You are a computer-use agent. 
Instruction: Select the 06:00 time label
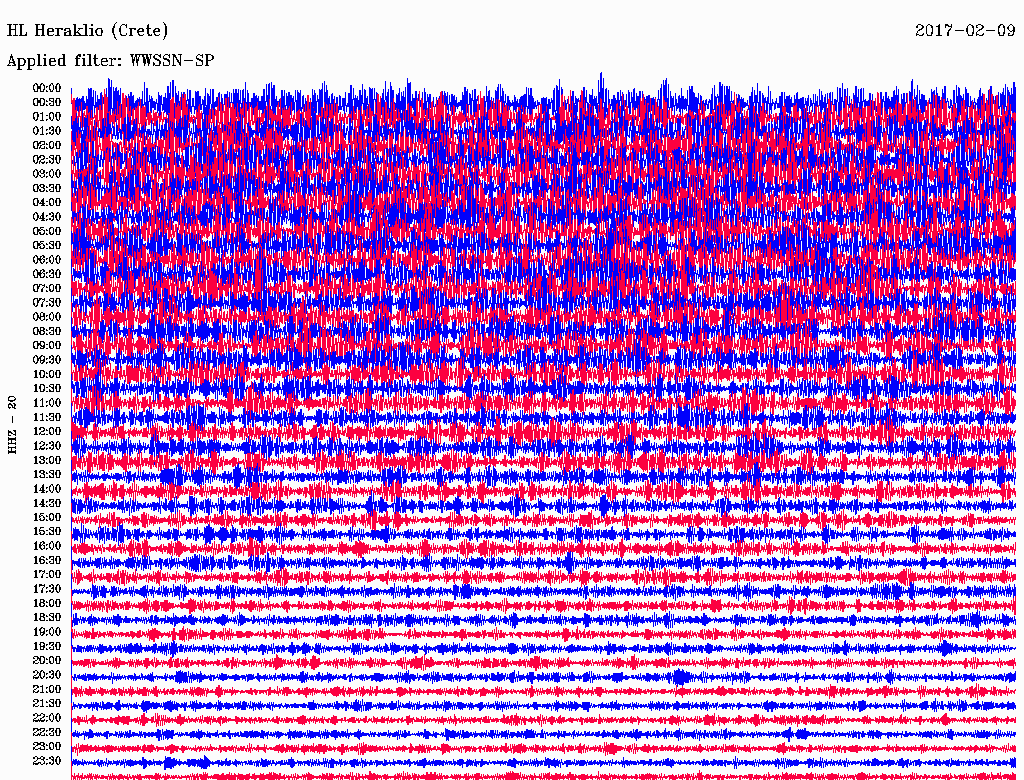pos(47,259)
